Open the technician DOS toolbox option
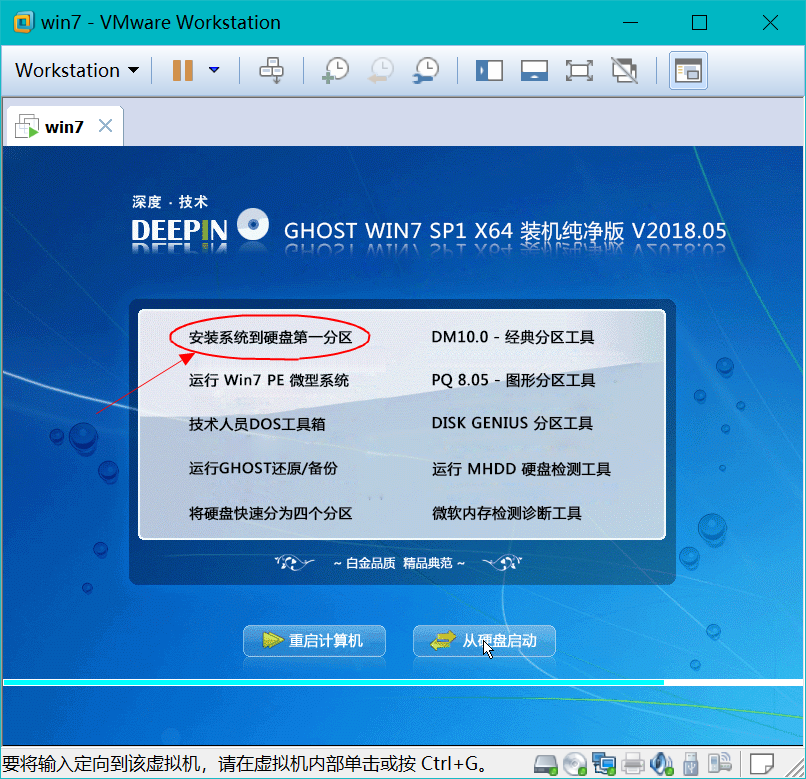Image resolution: width=806 pixels, height=779 pixels. click(x=257, y=424)
